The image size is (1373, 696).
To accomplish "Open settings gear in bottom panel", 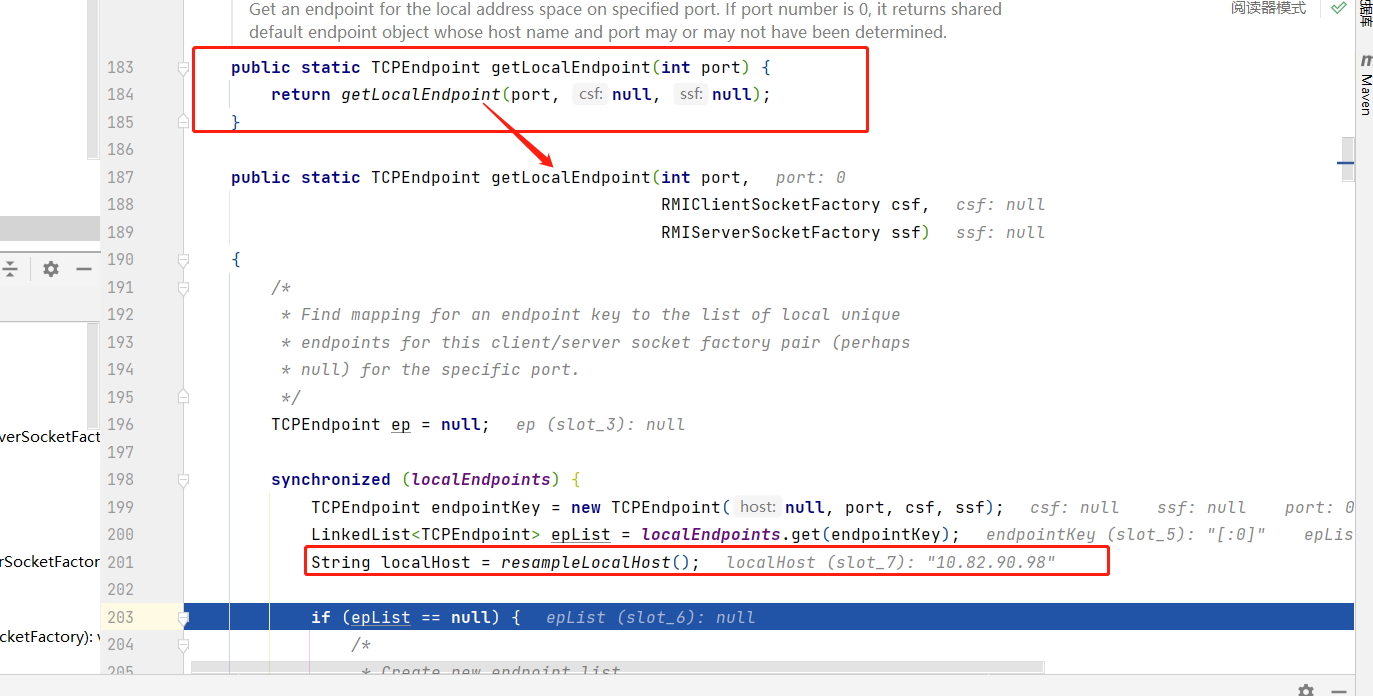I will 1305,690.
